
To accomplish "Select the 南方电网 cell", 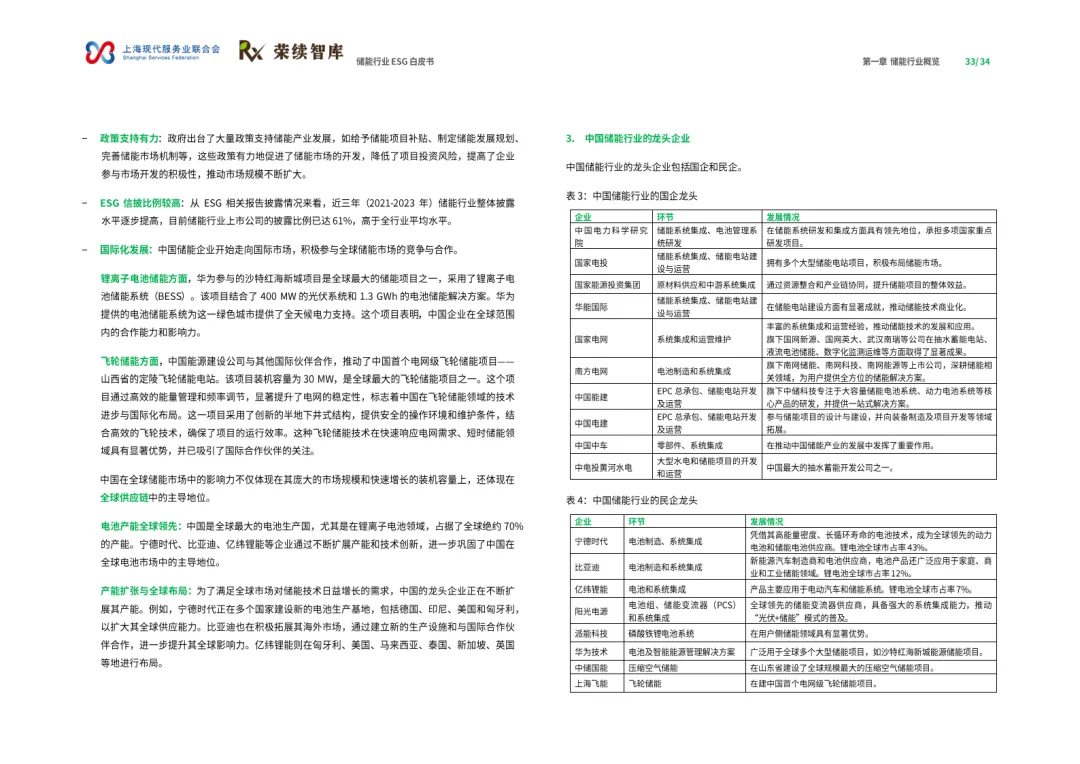I will (611, 371).
